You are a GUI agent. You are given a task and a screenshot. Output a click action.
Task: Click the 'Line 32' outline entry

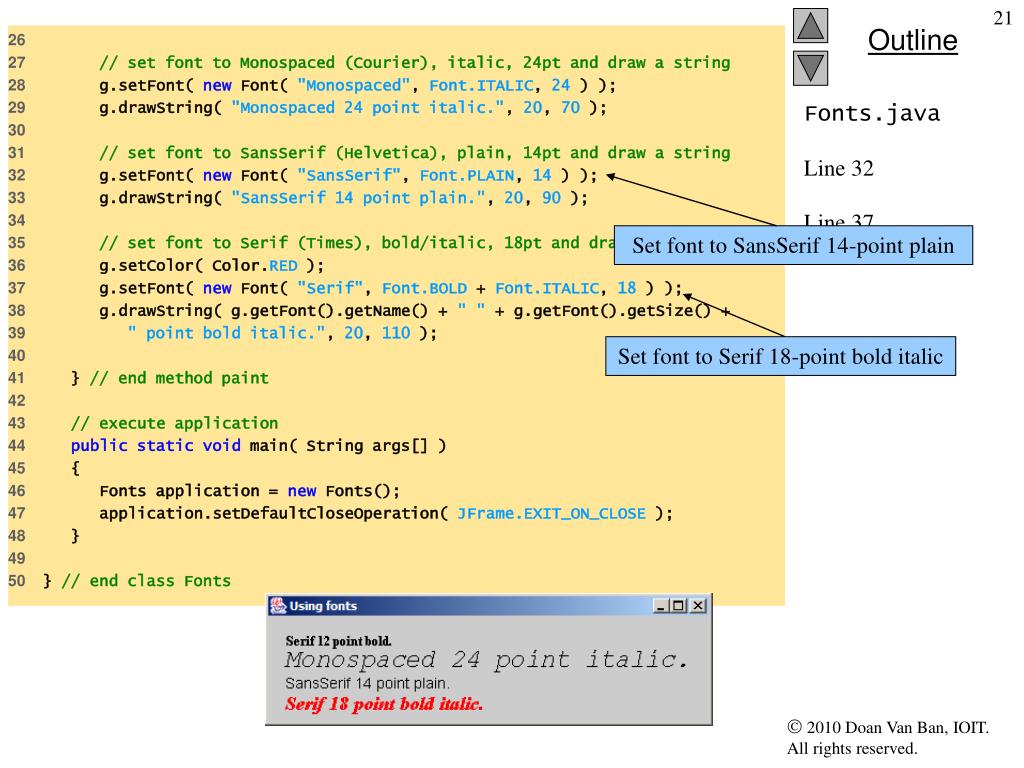839,168
